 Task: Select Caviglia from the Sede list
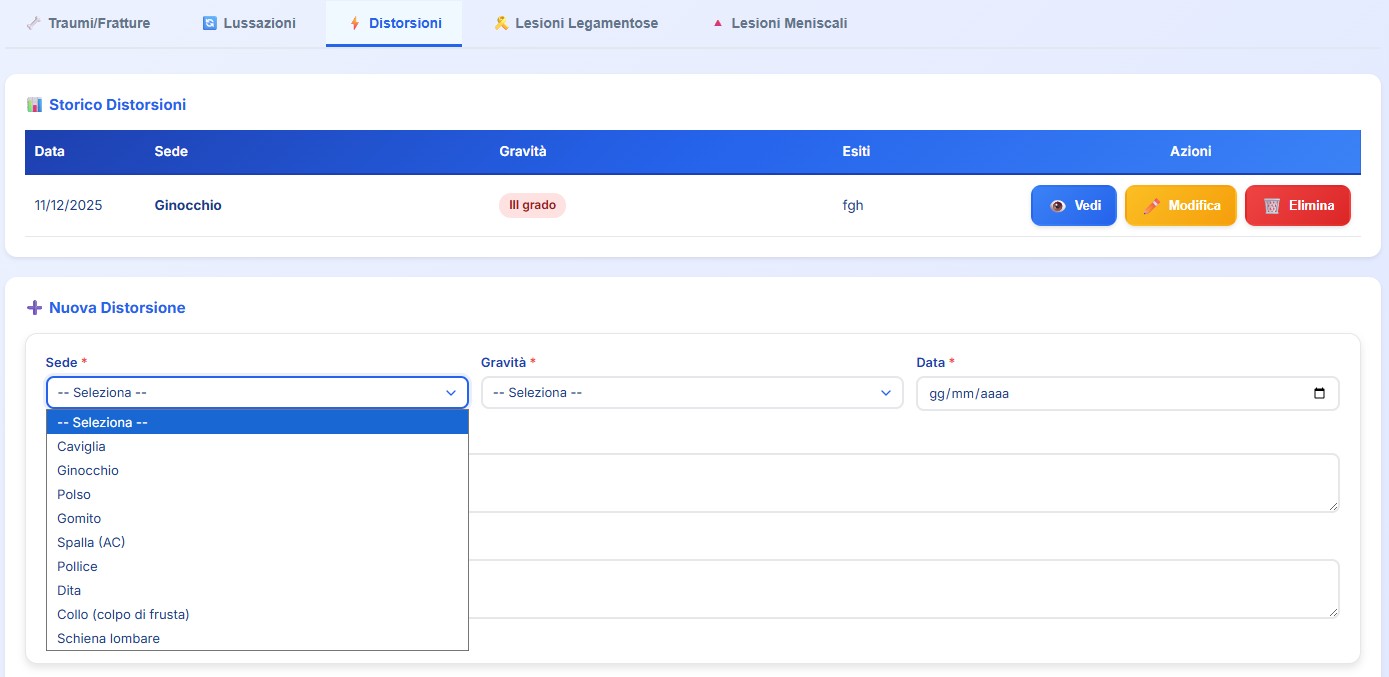[82, 446]
